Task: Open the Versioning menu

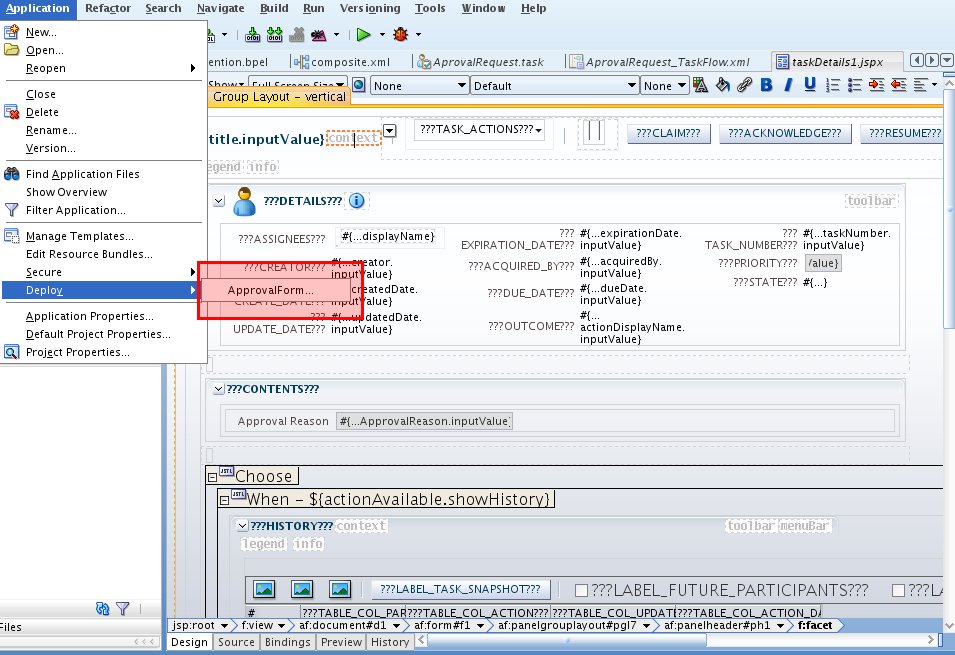Action: point(370,9)
